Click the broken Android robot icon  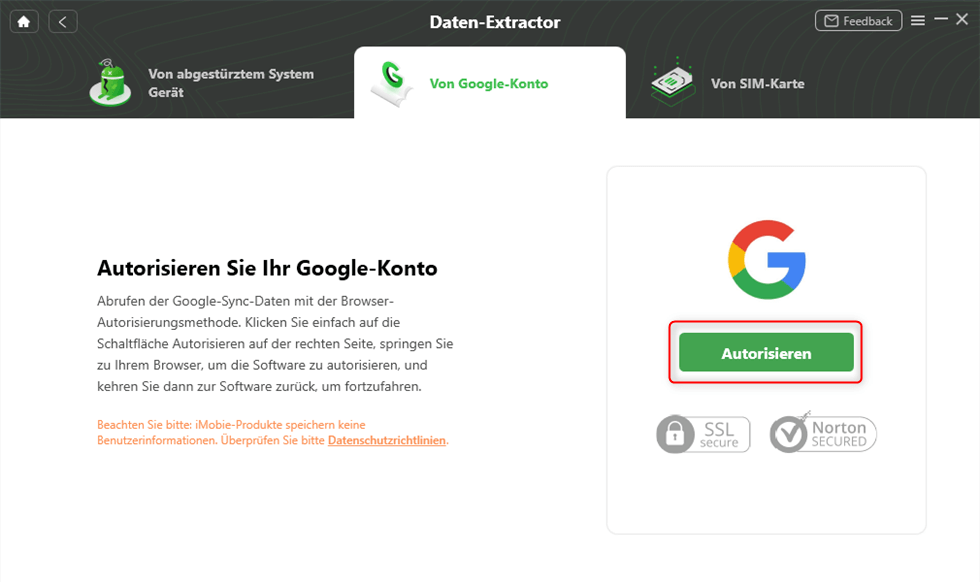(x=110, y=83)
